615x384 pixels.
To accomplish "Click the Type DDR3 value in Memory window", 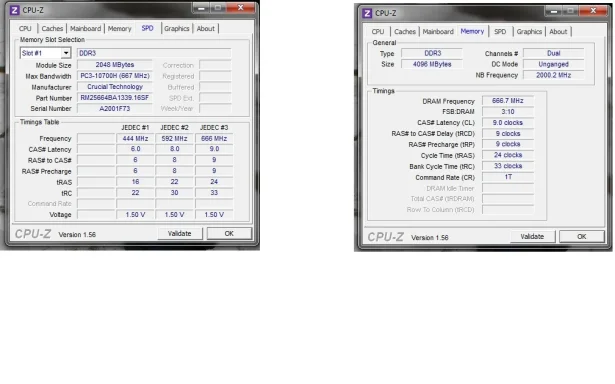I will 432,53.
